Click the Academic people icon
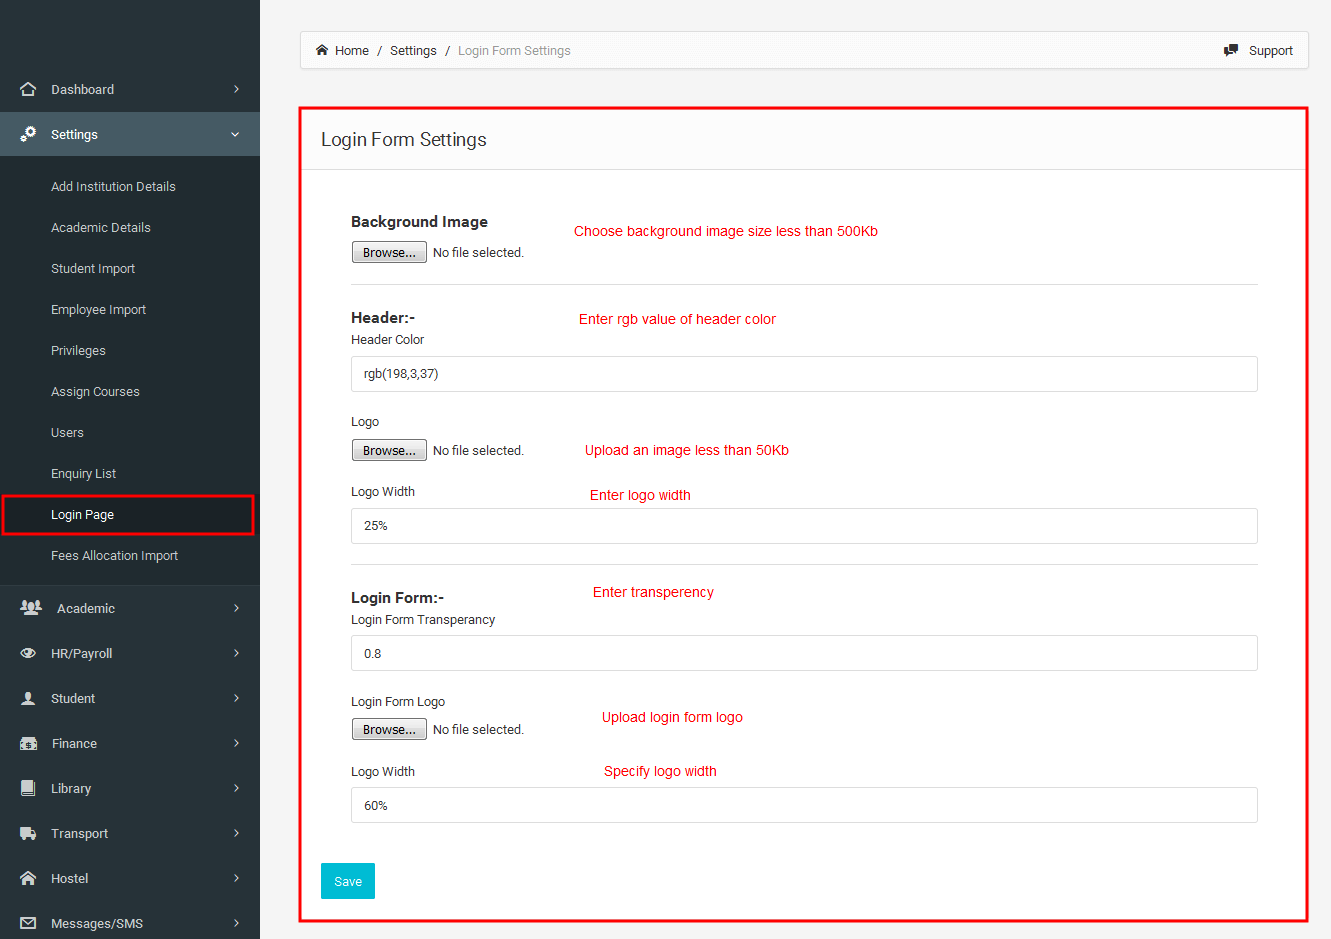The height and width of the screenshot is (939, 1331). (x=31, y=608)
